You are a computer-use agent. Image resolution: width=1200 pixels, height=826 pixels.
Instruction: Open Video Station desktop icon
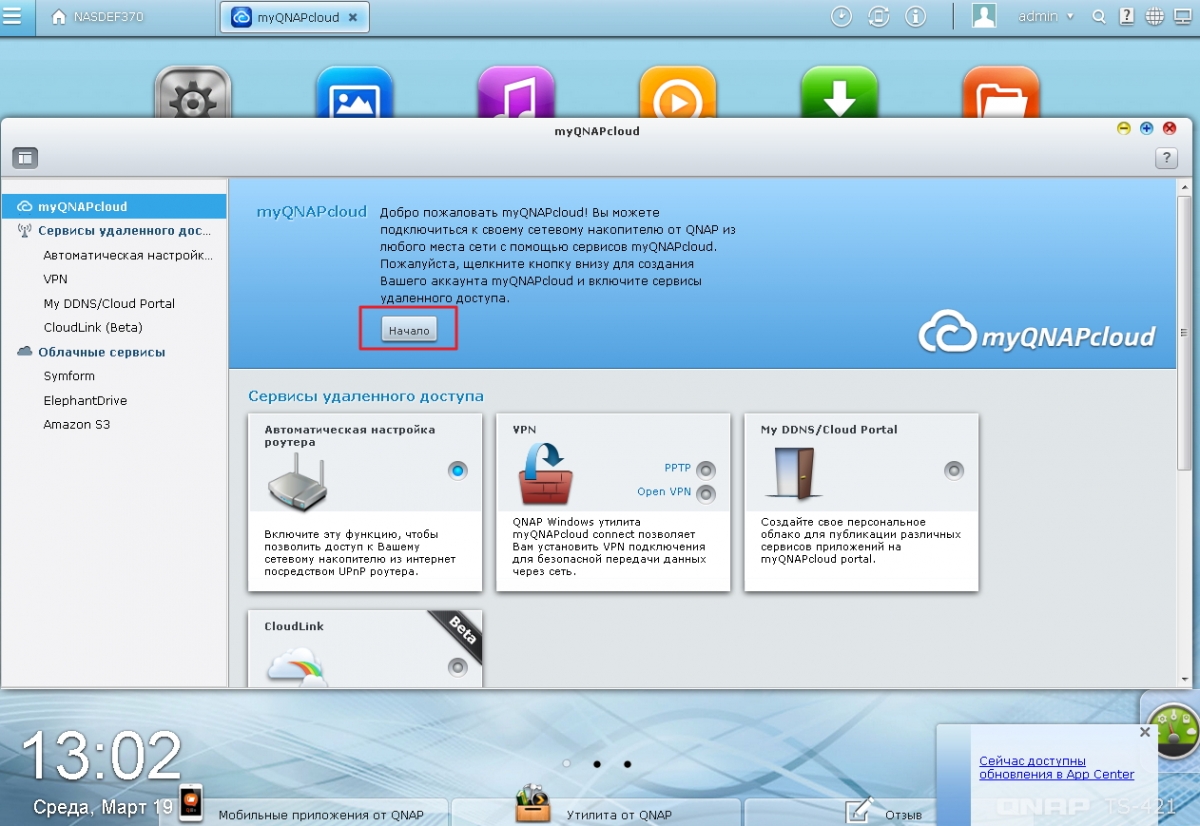click(x=678, y=95)
